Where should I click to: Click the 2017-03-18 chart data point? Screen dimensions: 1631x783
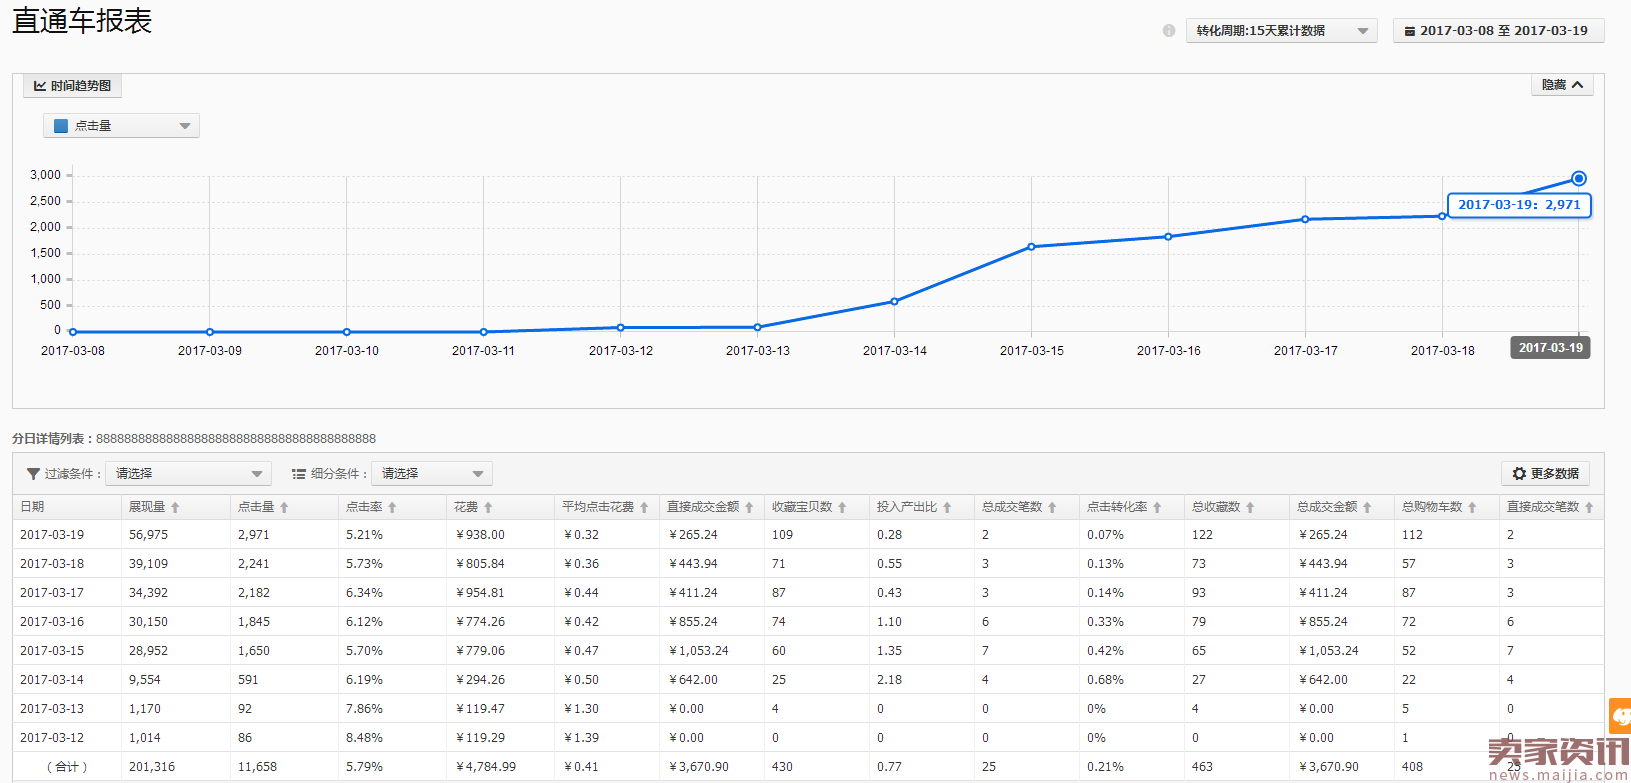[1442, 216]
